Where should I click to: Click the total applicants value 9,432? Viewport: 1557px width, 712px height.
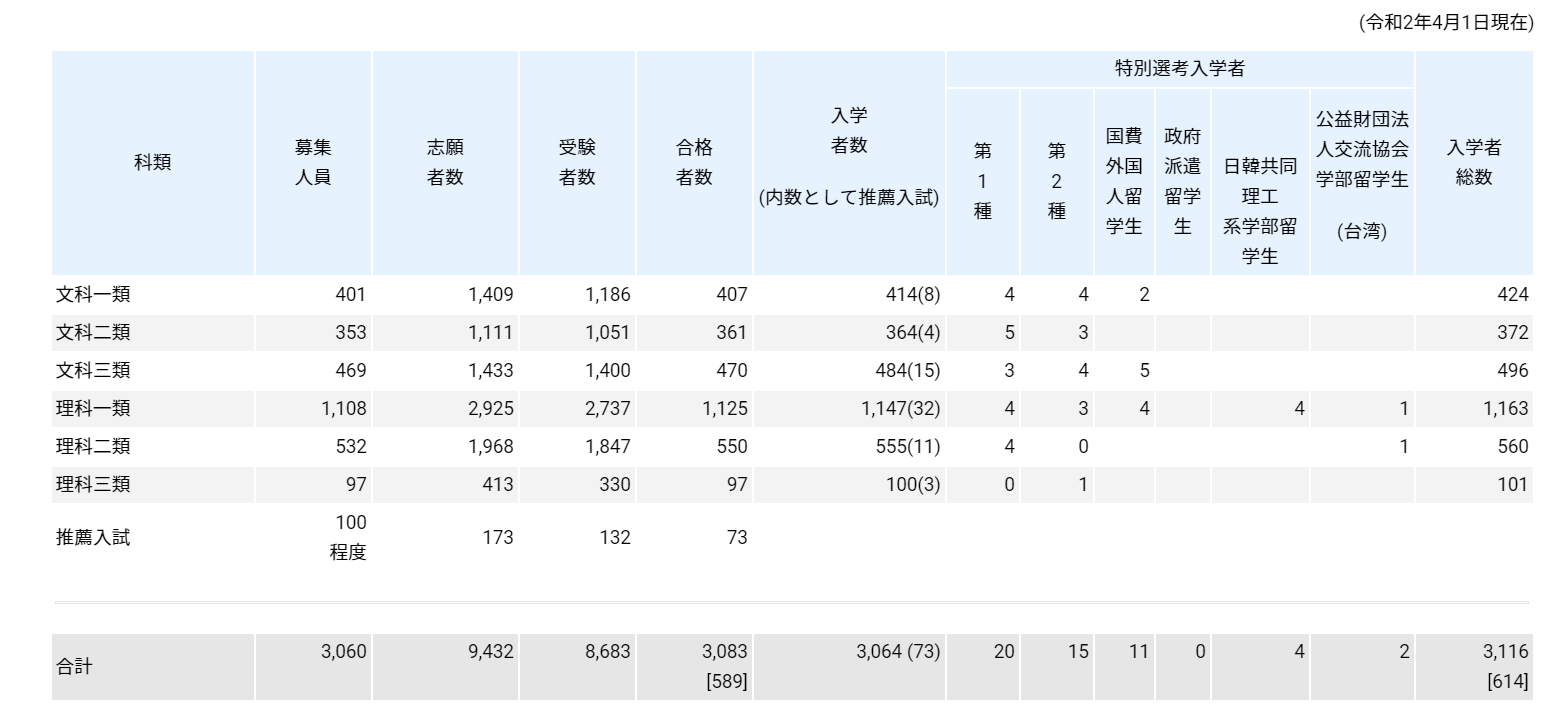[x=490, y=652]
